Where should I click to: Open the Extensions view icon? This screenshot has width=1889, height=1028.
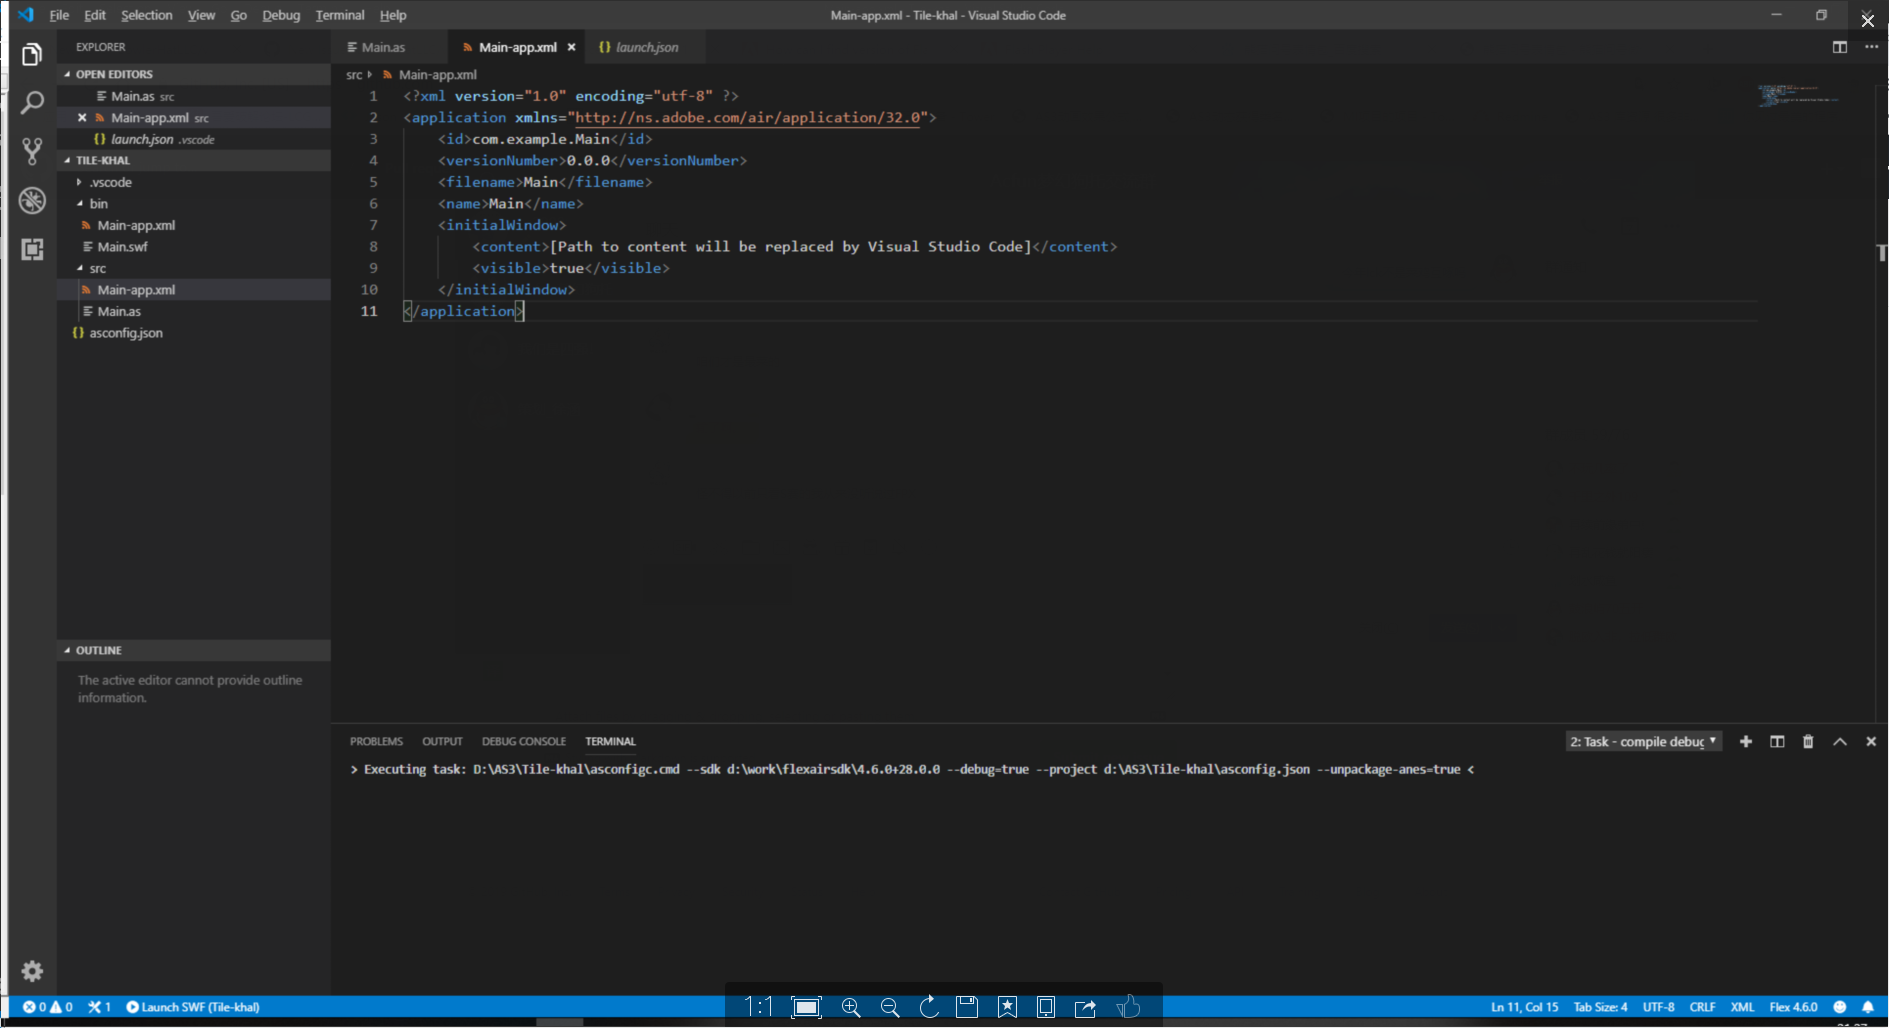(x=31, y=250)
